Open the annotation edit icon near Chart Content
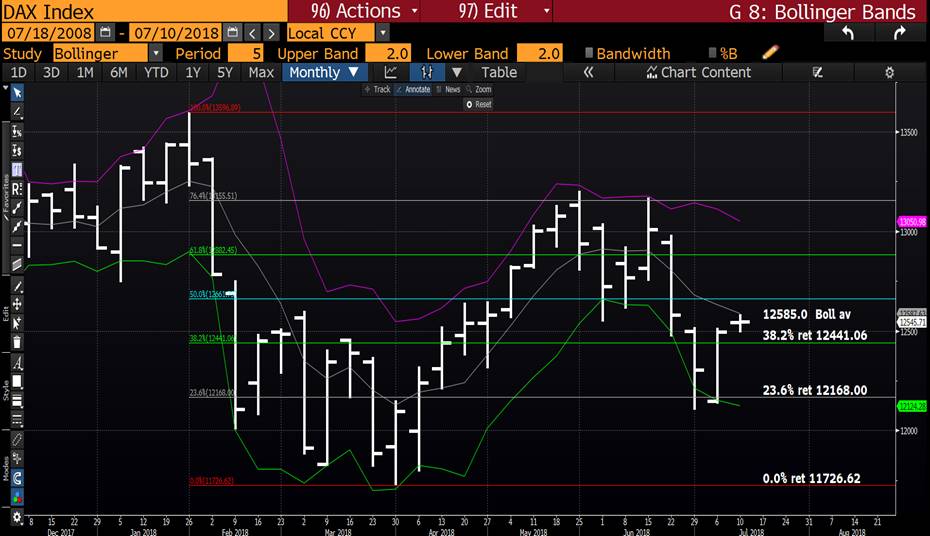This screenshot has height=536, width=930. (818, 72)
